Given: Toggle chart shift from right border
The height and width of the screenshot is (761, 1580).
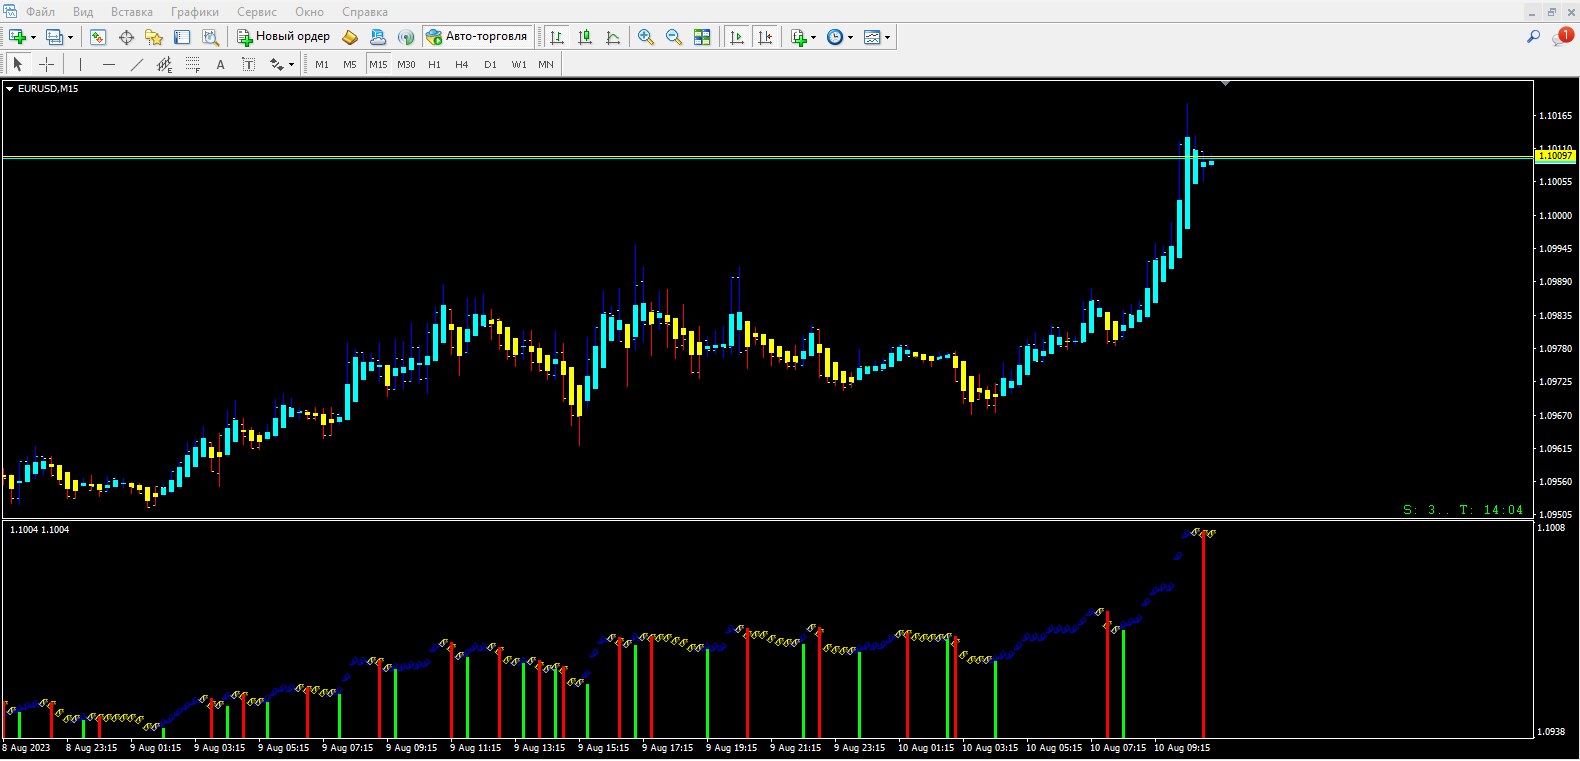Looking at the screenshot, I should (765, 37).
